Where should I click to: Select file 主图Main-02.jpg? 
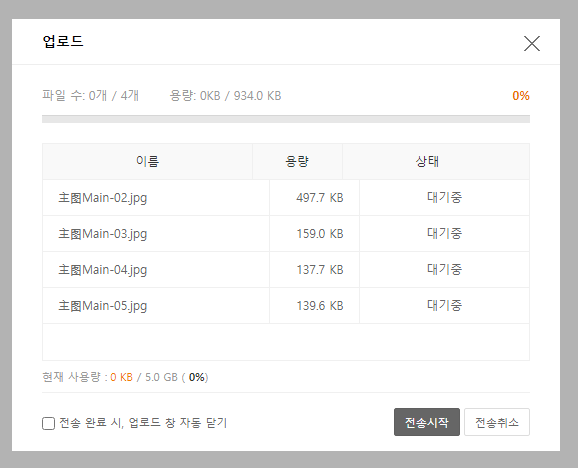(x=102, y=198)
